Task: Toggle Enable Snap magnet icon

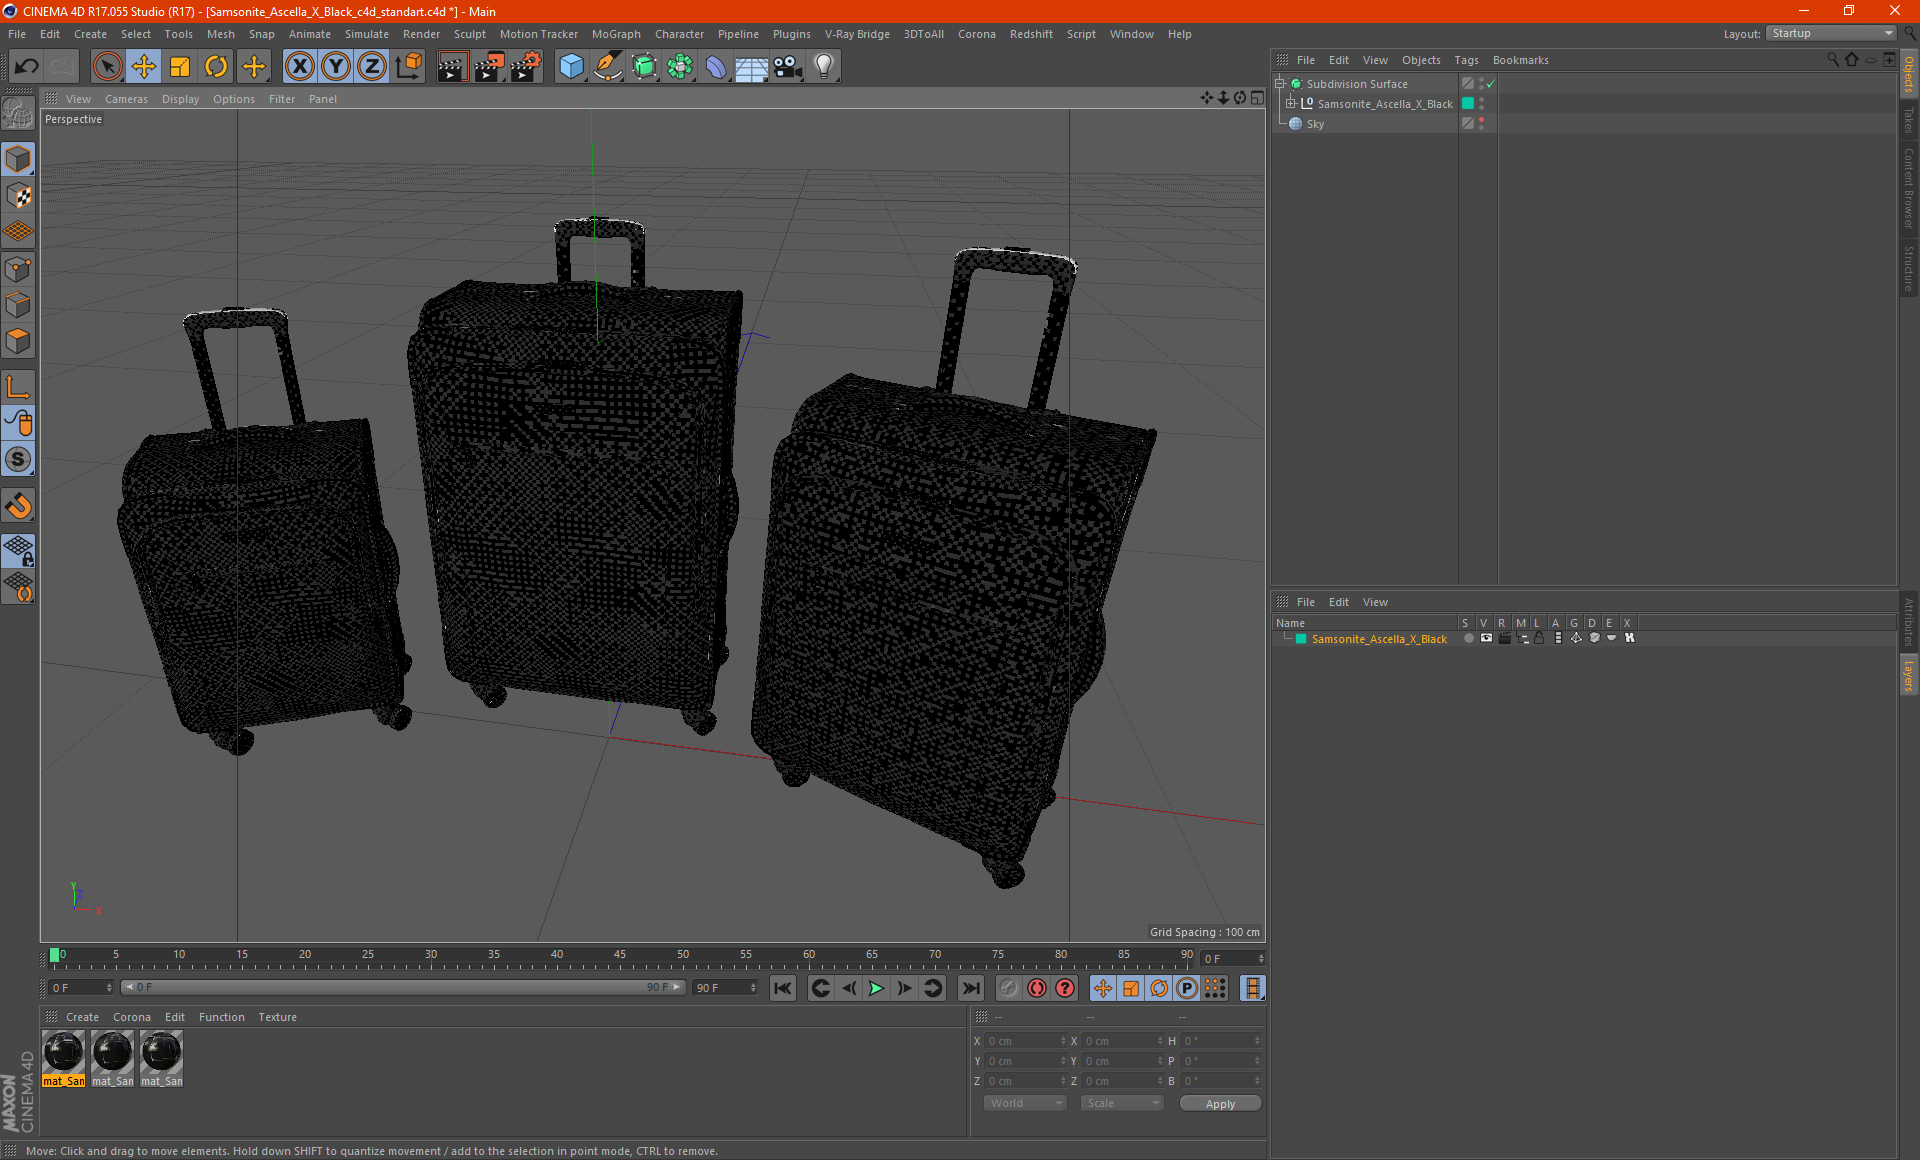Action: click(18, 506)
